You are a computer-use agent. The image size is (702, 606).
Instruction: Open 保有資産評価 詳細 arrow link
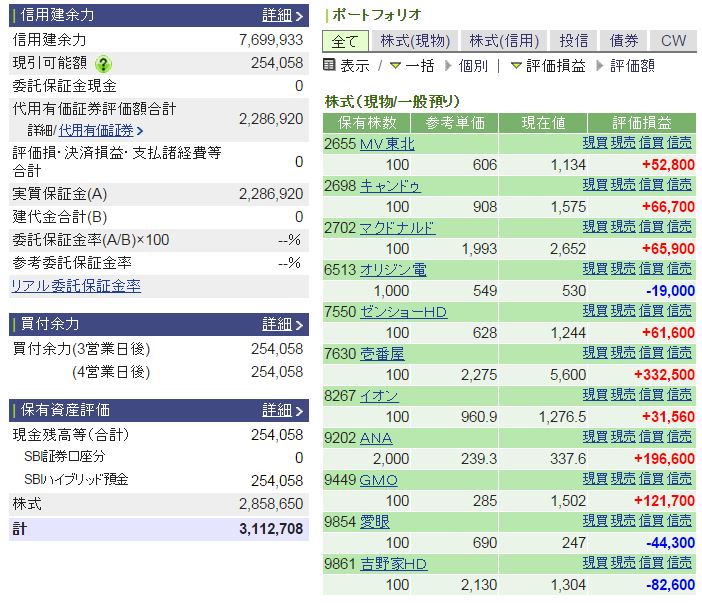283,410
